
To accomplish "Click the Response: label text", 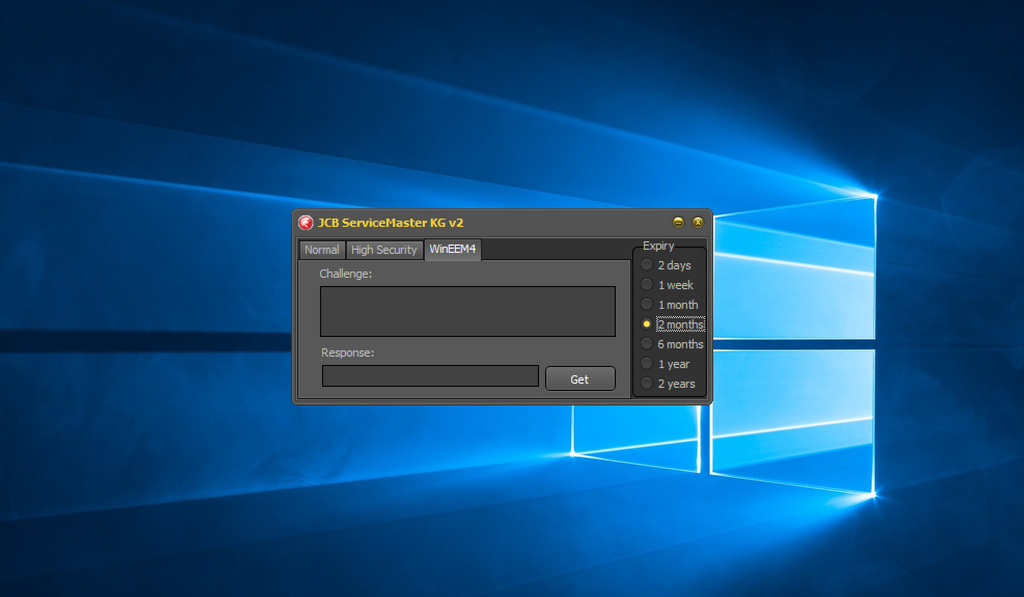I will tap(347, 352).
